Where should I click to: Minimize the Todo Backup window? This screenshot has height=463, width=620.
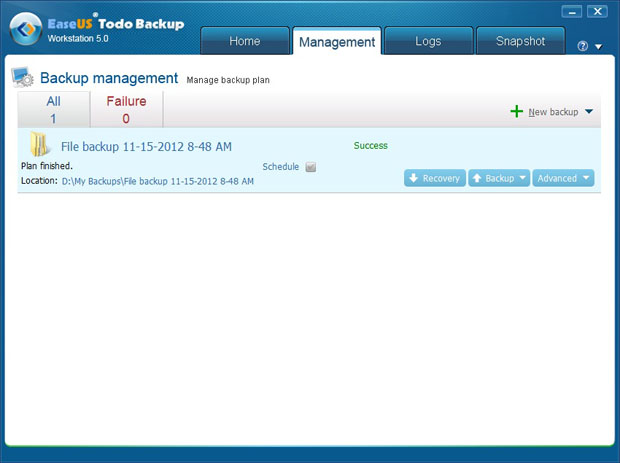(572, 12)
